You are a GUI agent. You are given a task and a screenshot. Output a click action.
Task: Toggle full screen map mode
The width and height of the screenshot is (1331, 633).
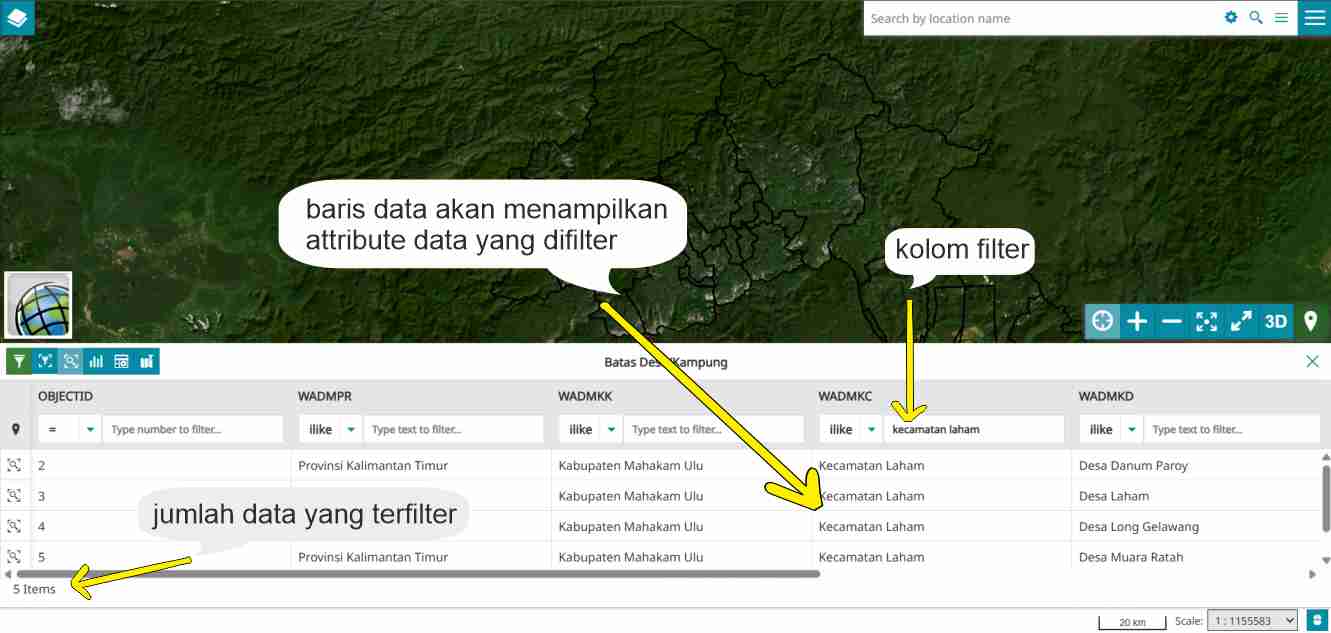[x=1241, y=321]
